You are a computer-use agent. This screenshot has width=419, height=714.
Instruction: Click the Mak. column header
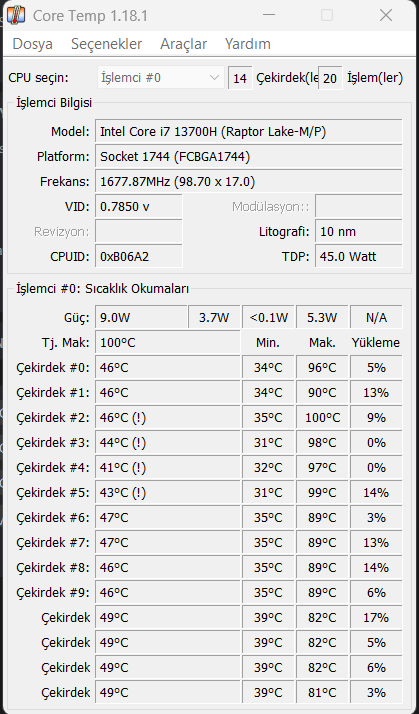tap(322, 342)
